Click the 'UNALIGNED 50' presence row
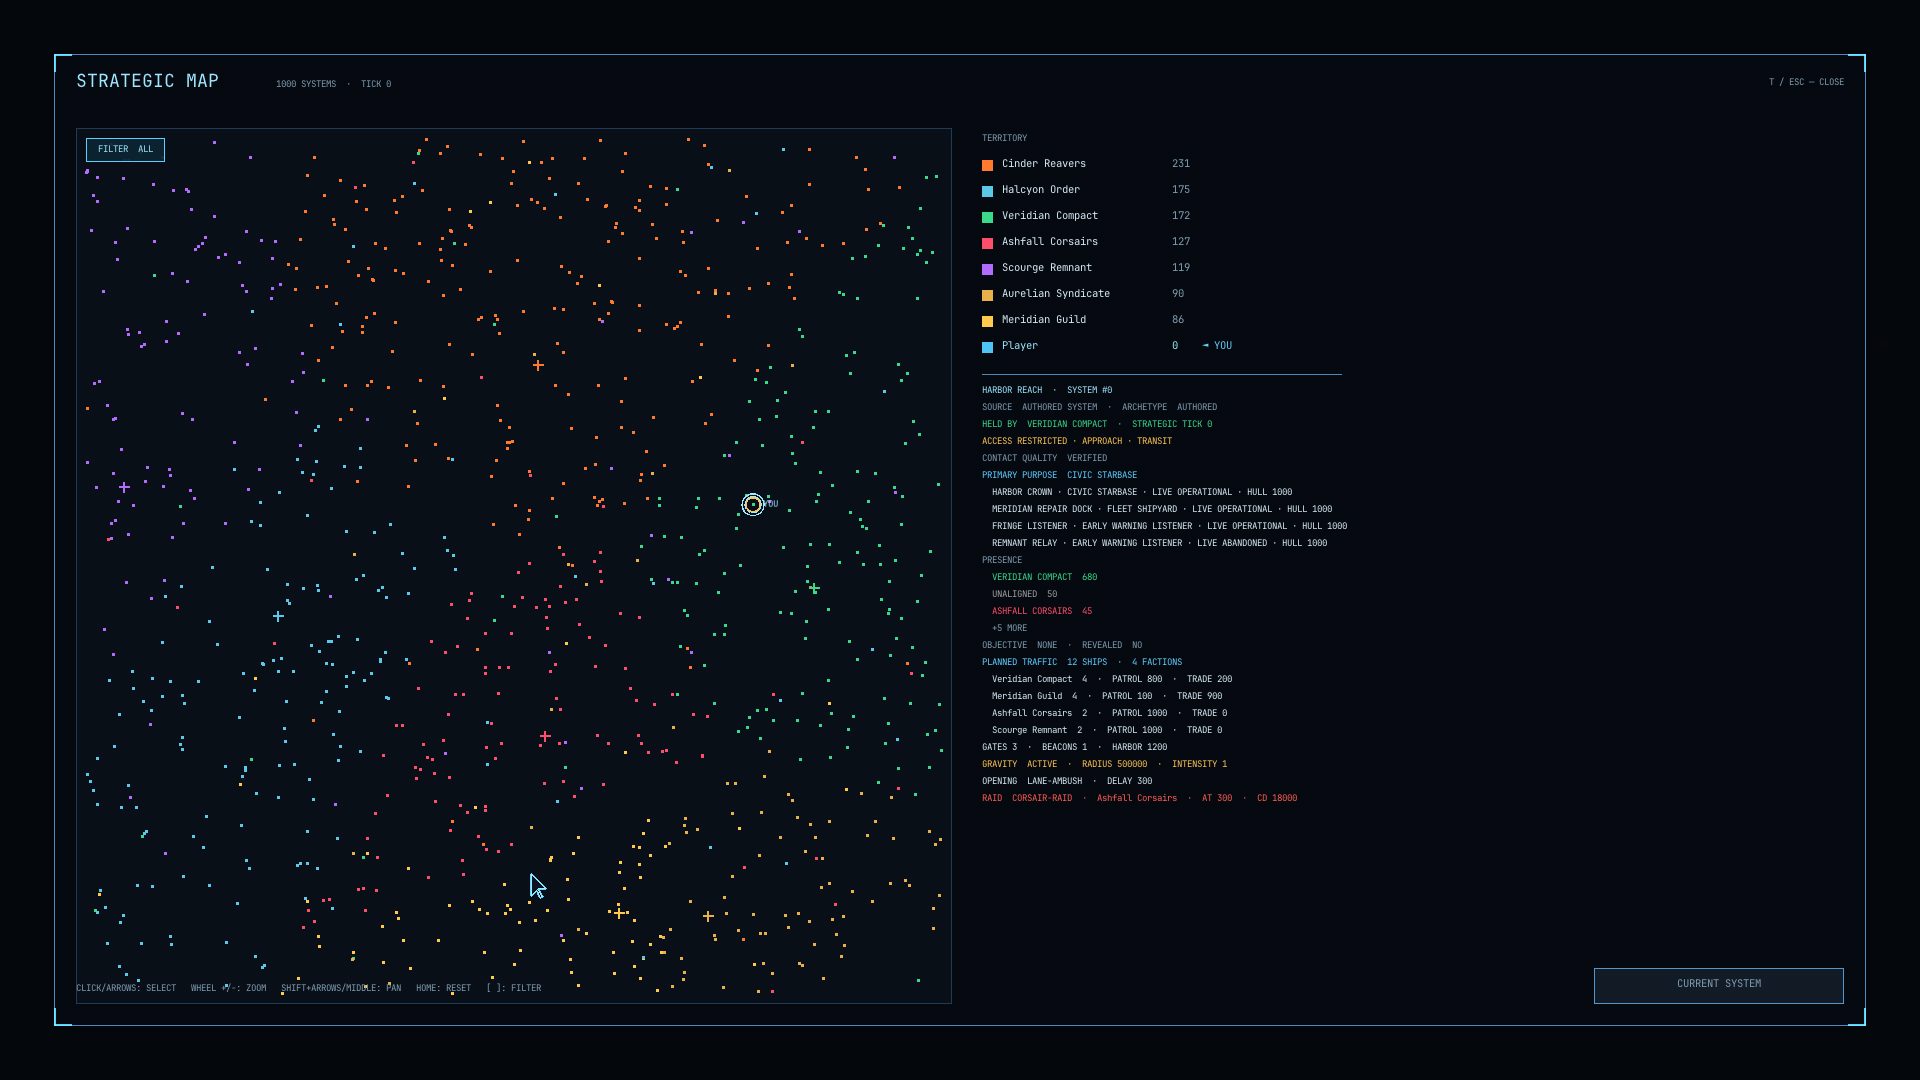The width and height of the screenshot is (1920, 1080). click(1024, 594)
